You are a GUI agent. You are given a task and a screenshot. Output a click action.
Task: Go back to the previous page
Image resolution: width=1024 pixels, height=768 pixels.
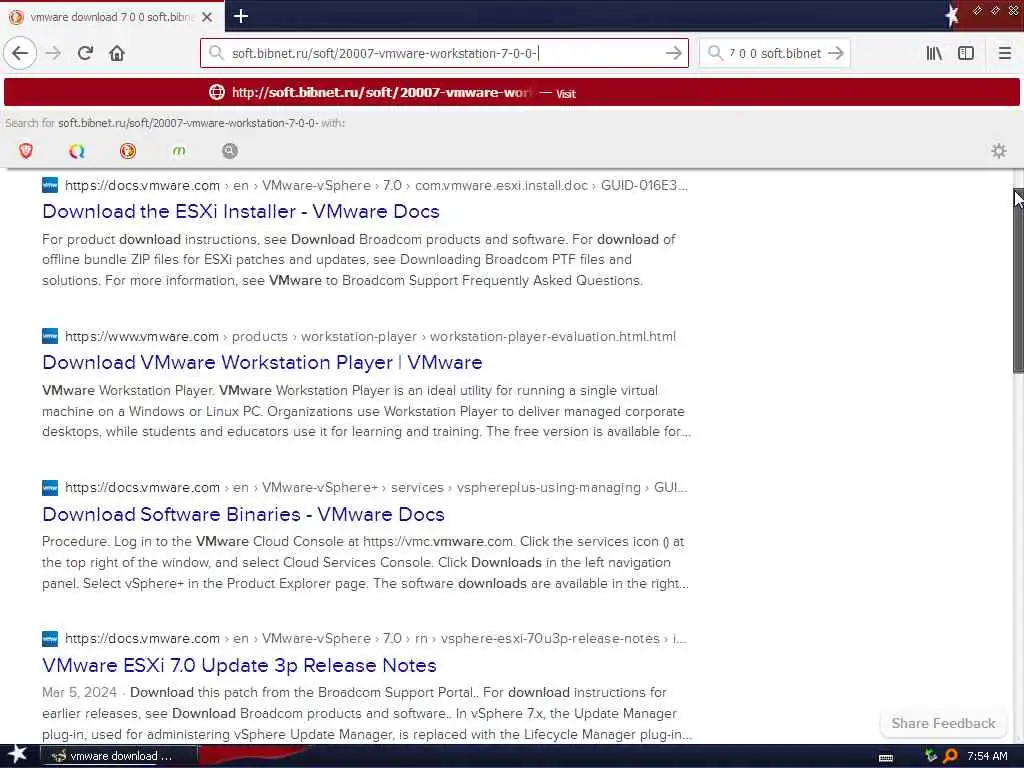point(20,53)
